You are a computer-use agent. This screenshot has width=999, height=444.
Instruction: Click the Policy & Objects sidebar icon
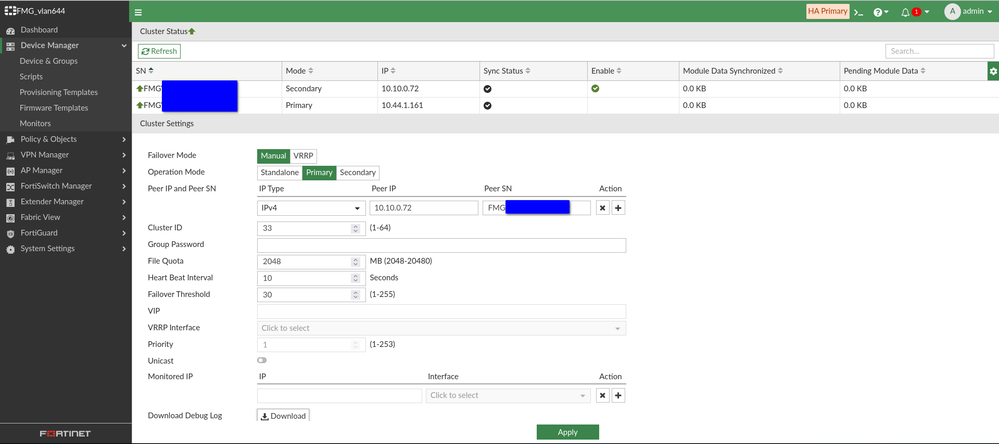pos(10,140)
